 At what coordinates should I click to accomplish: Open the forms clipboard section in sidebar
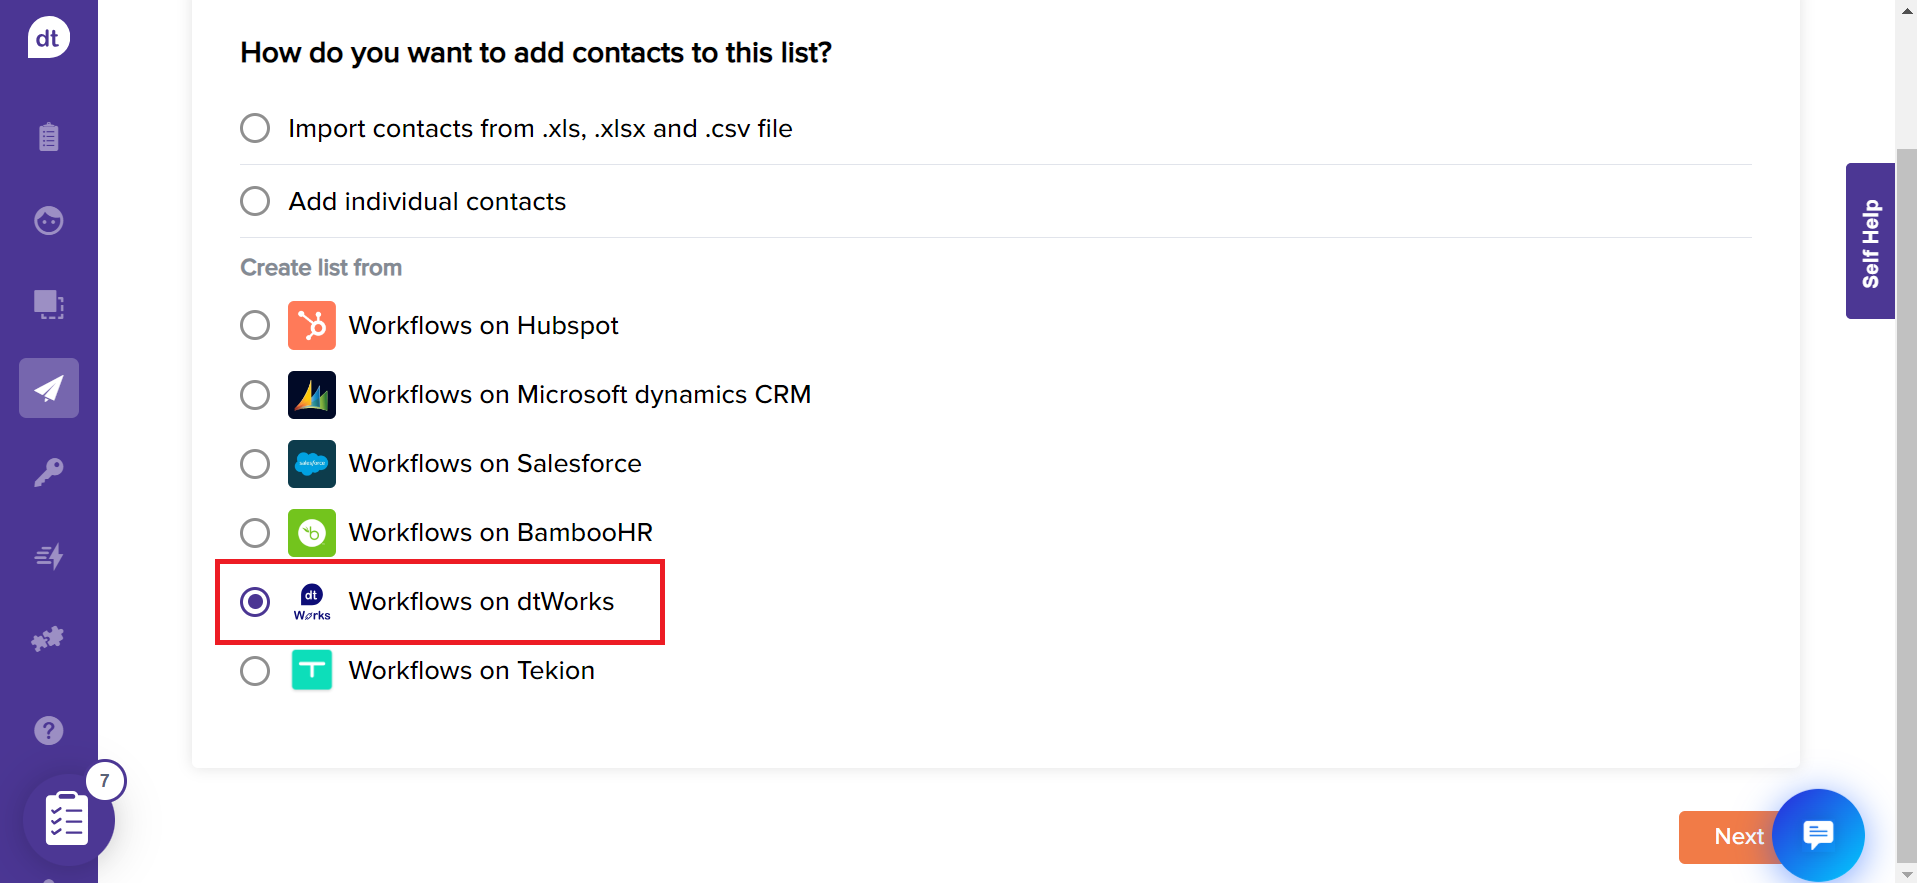(x=47, y=137)
